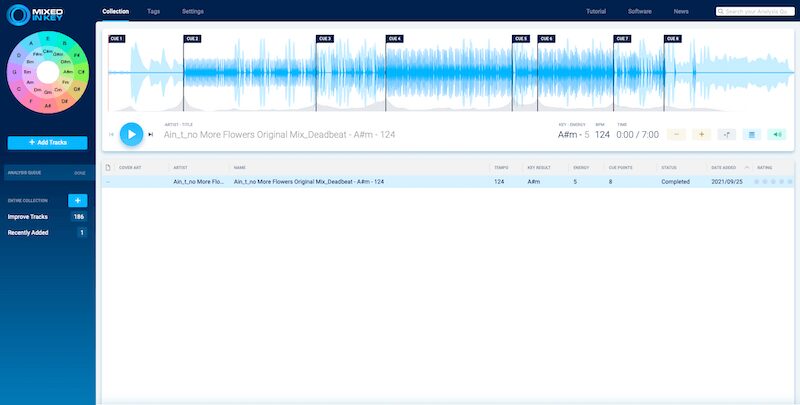Viewport: 800px width, 405px height.
Task: Click the 186 Improve Tracks count badge
Action: (x=79, y=217)
